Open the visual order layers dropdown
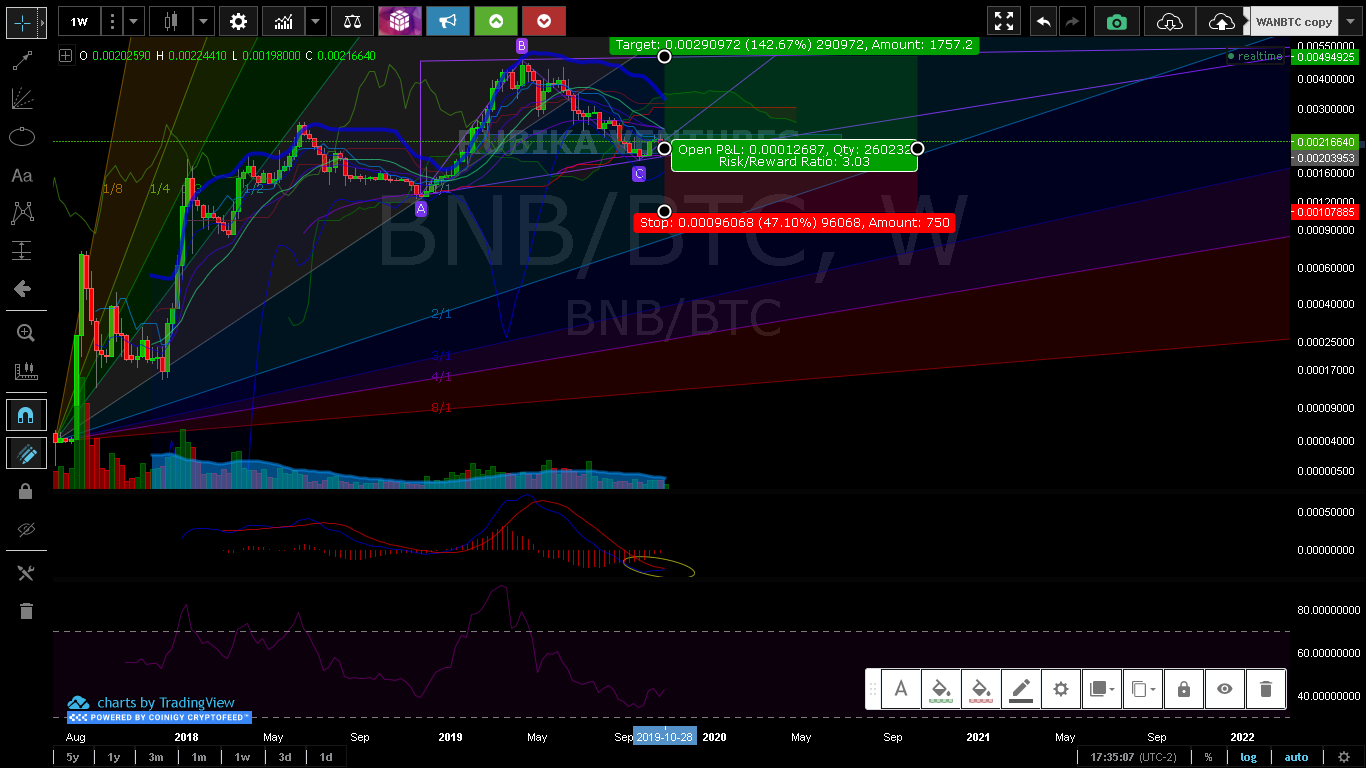 (1101, 689)
